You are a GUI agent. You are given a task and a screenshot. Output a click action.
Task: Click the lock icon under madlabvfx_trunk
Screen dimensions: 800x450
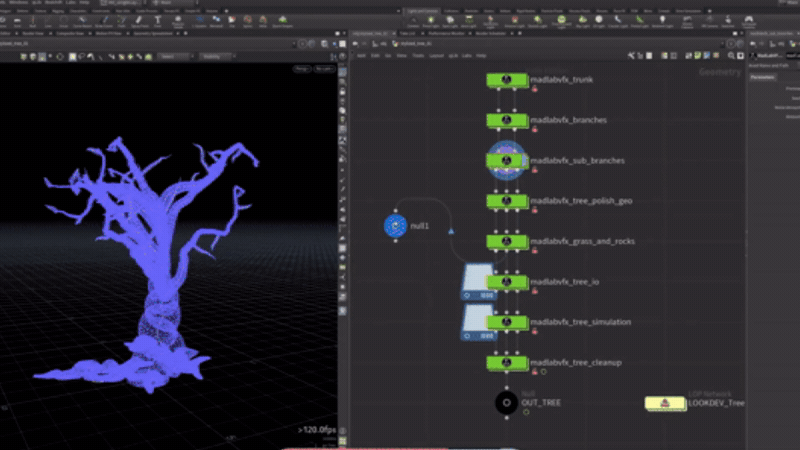(535, 89)
